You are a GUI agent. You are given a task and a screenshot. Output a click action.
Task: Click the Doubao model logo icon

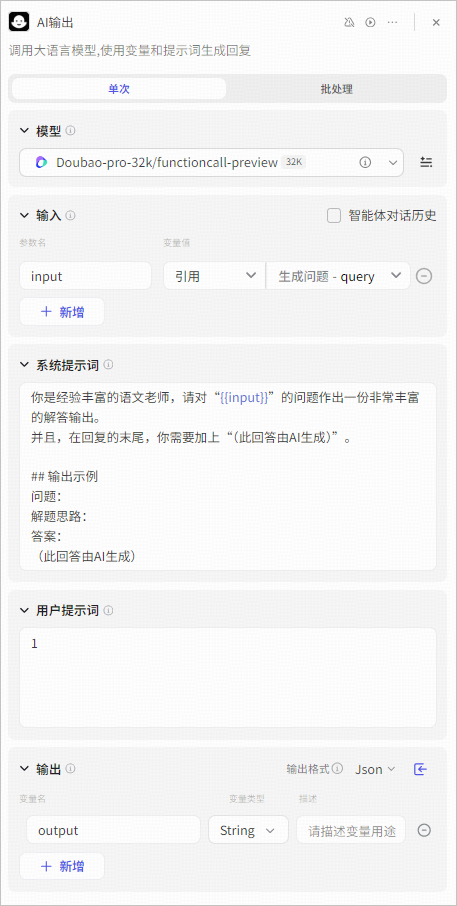[42, 162]
